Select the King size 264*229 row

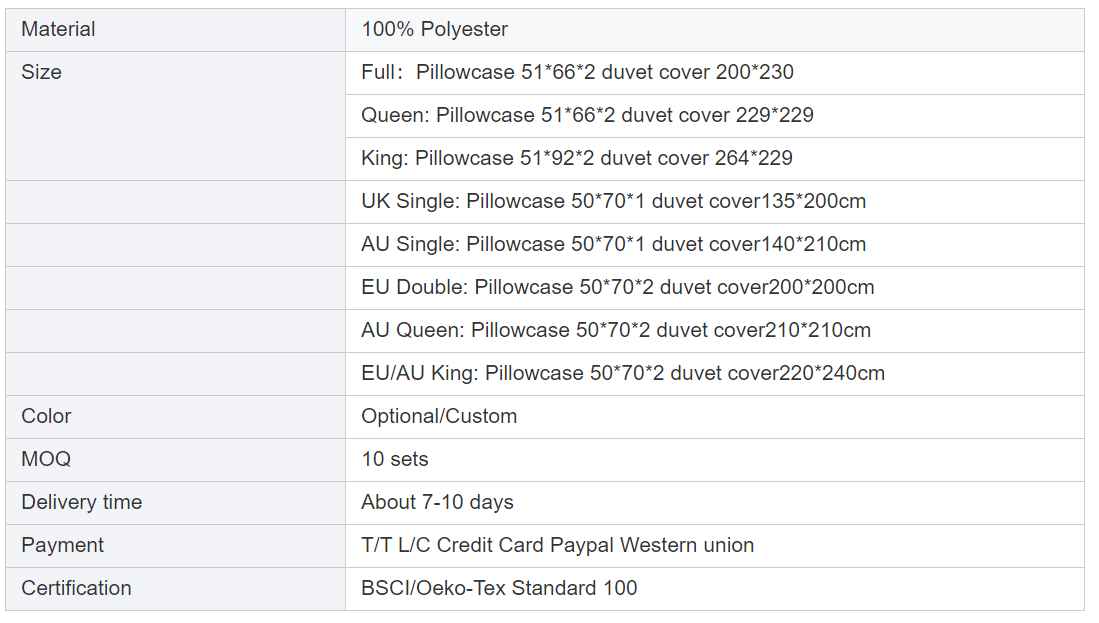click(x=577, y=159)
